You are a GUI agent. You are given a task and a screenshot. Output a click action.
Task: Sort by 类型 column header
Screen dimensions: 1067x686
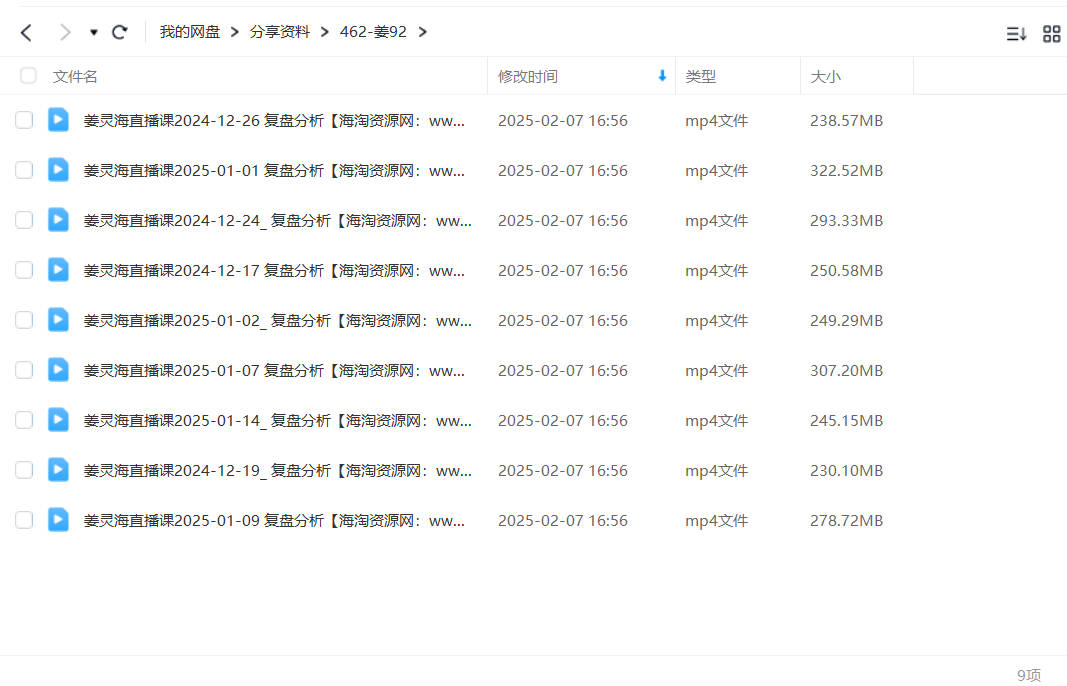(x=700, y=76)
